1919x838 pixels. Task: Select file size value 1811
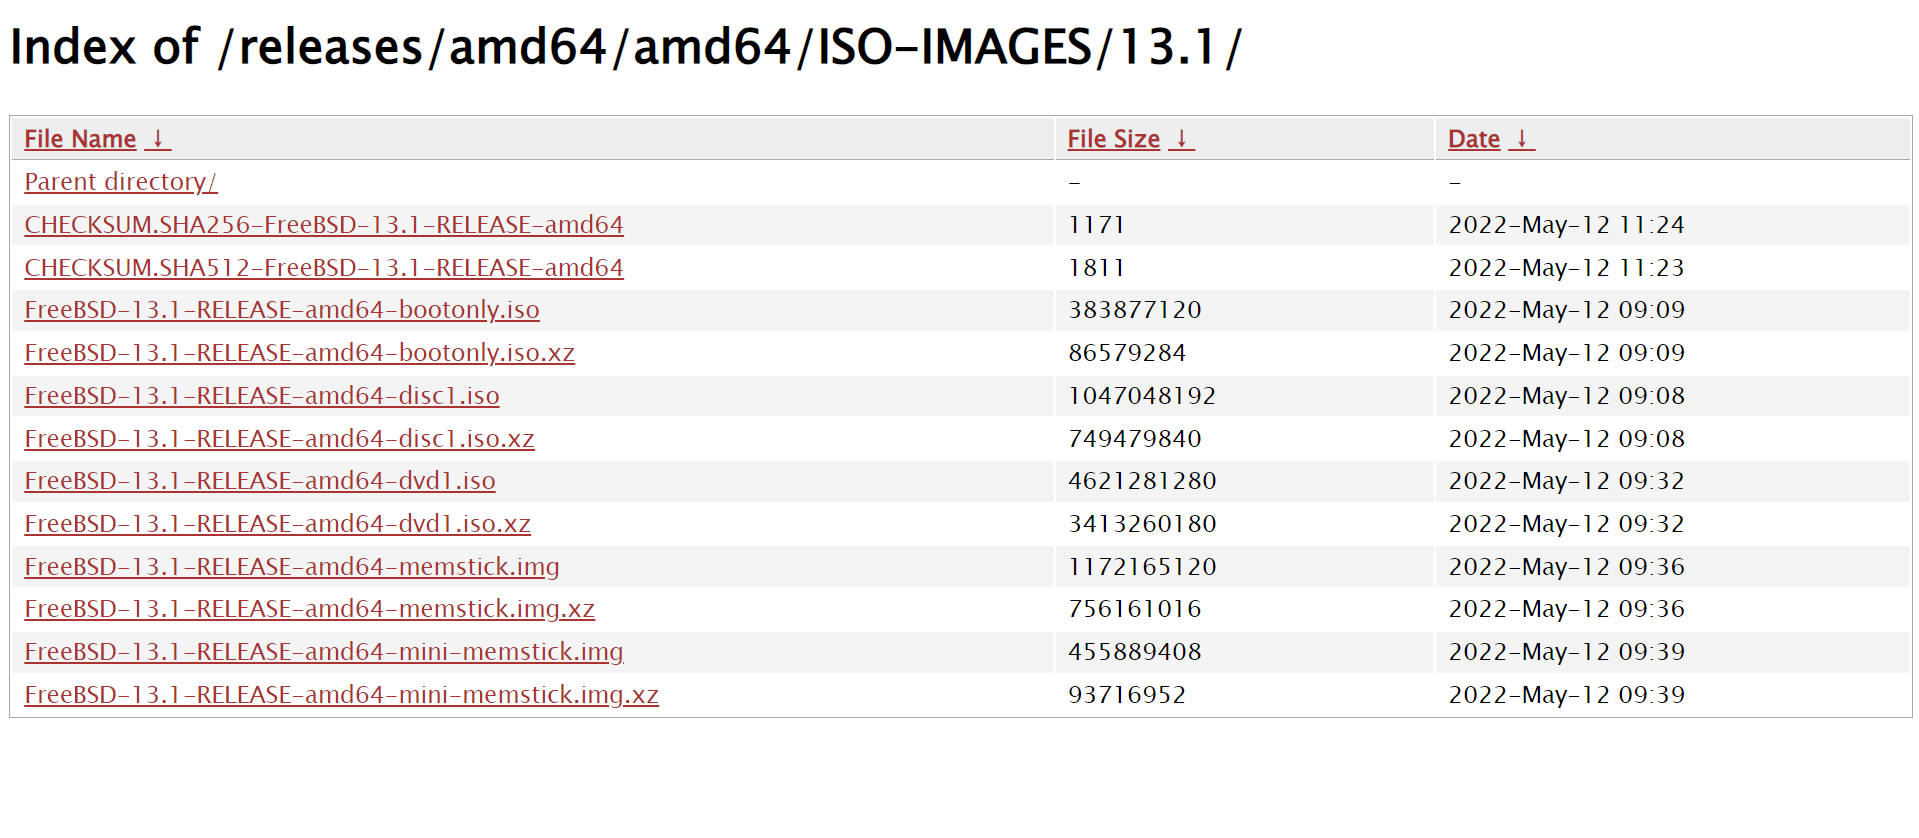pos(1096,268)
